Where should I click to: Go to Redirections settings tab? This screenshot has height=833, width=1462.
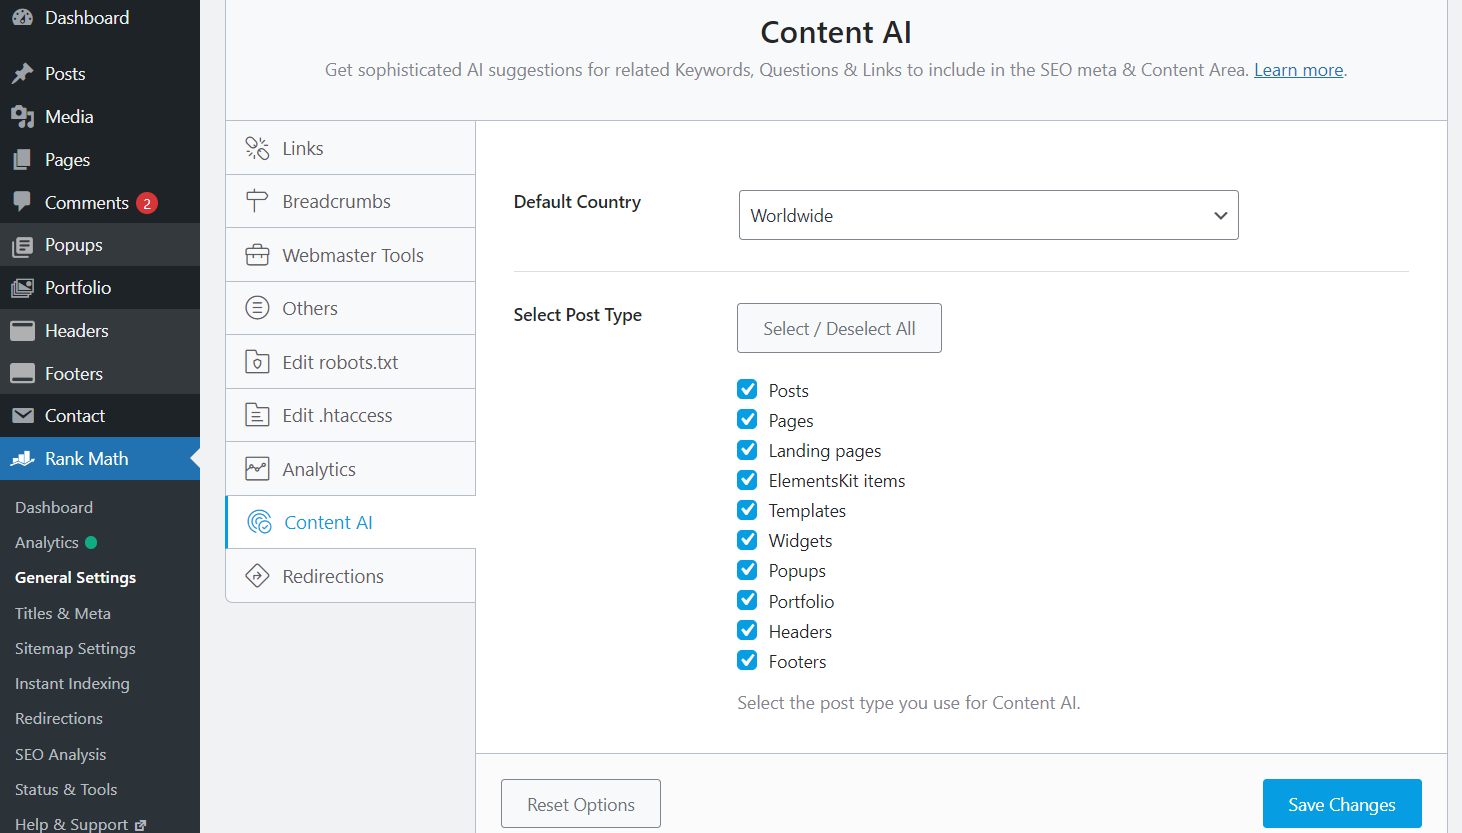click(350, 576)
